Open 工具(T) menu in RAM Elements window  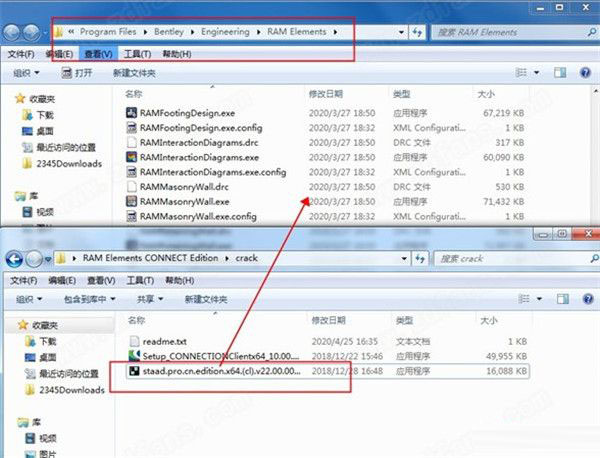[138, 54]
